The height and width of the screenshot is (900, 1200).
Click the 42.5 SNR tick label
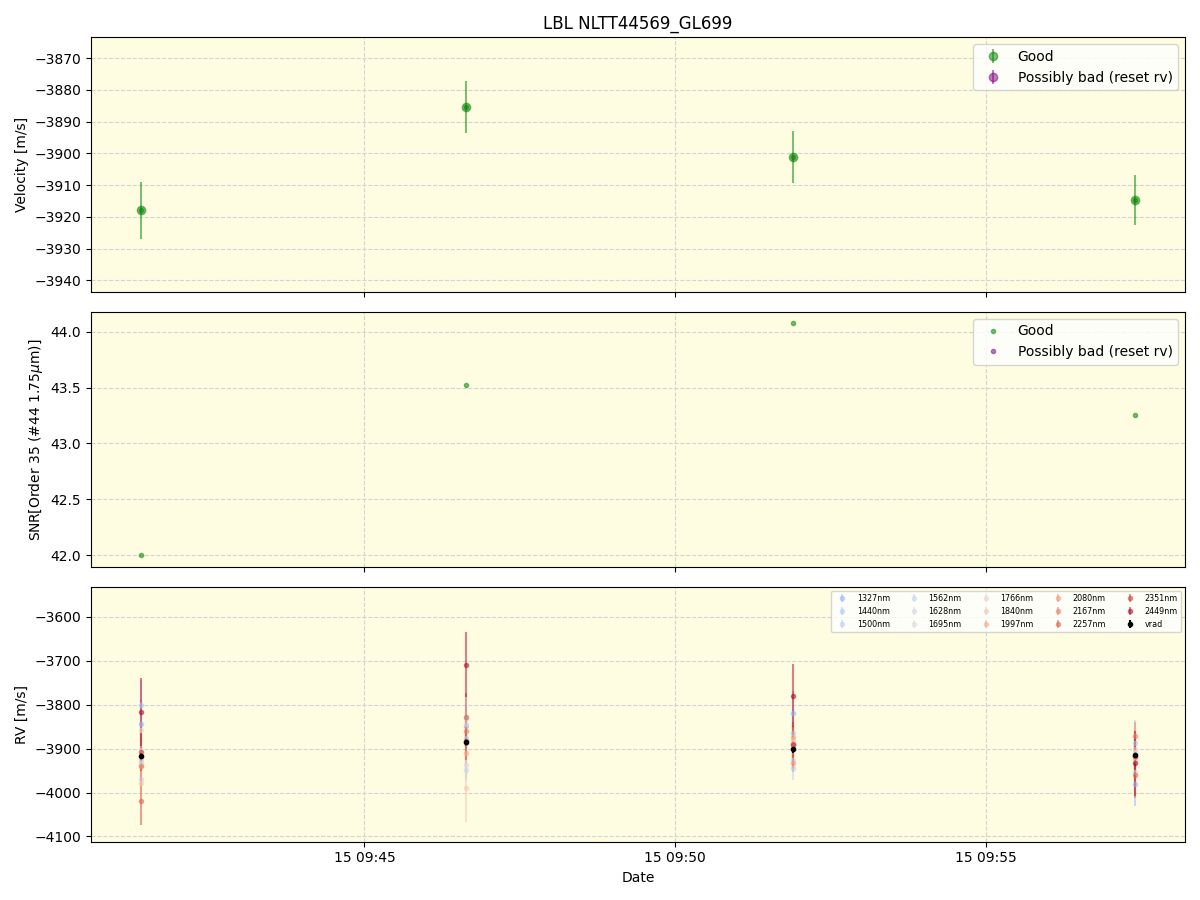pos(68,499)
